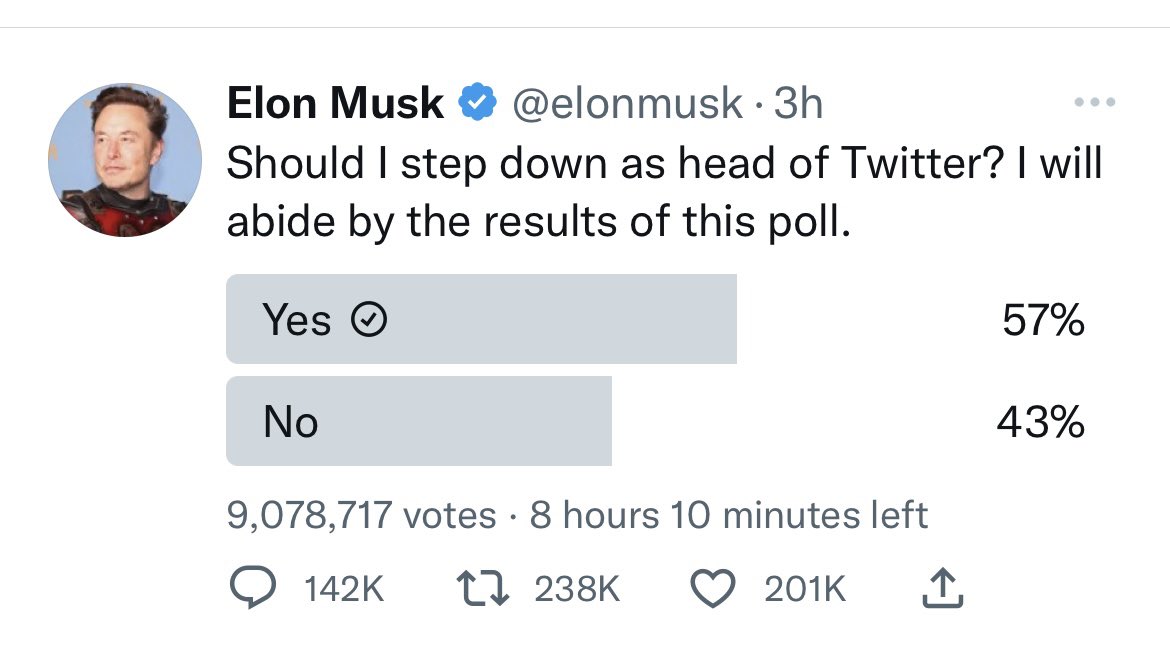
Task: Click the blue verified badge
Action: tap(478, 103)
